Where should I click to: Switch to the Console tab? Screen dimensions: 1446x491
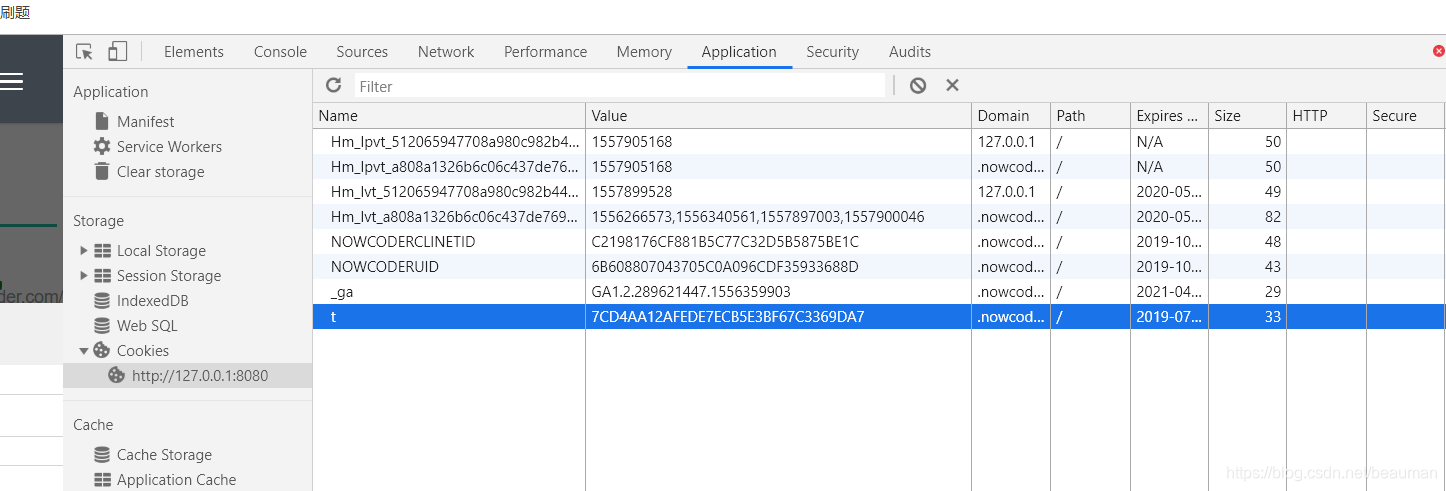point(280,52)
